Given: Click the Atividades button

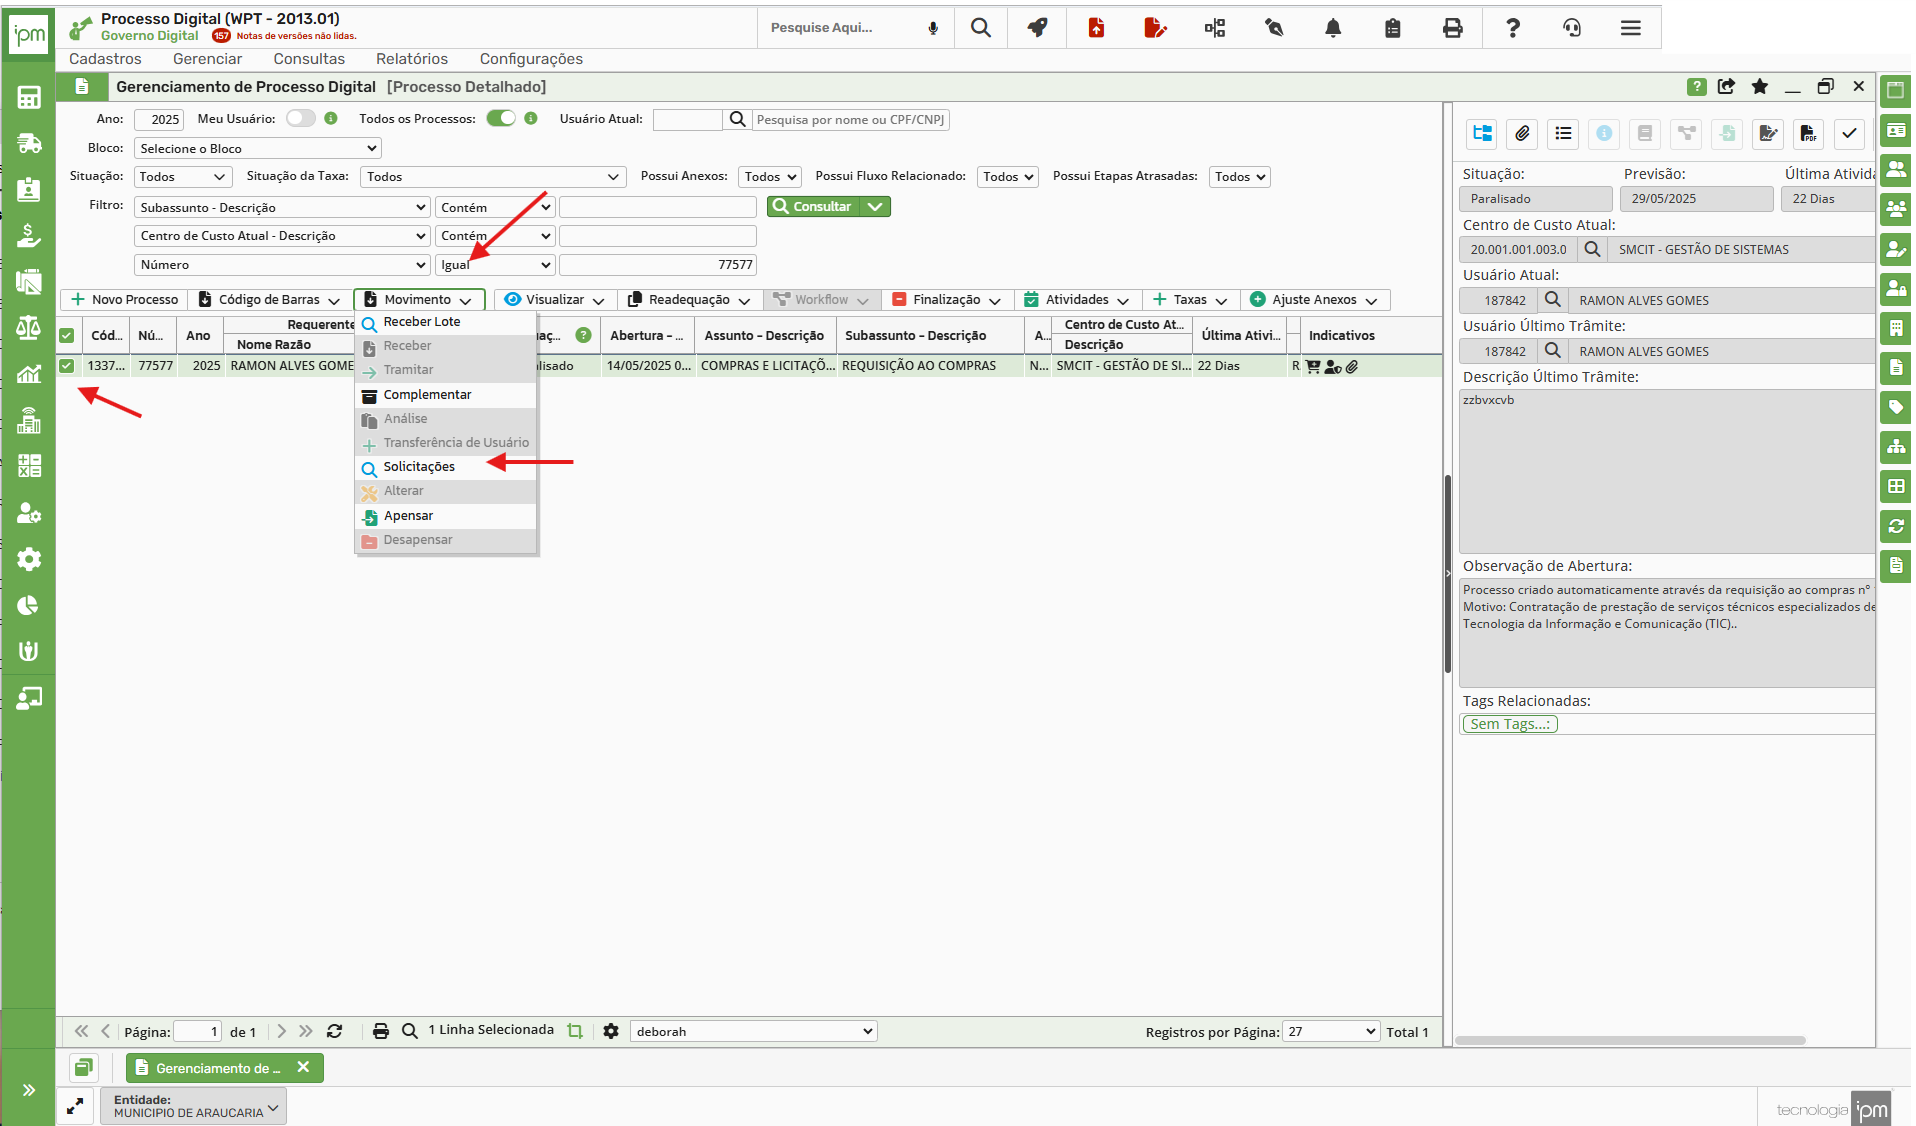Looking at the screenshot, I should tap(1076, 299).
